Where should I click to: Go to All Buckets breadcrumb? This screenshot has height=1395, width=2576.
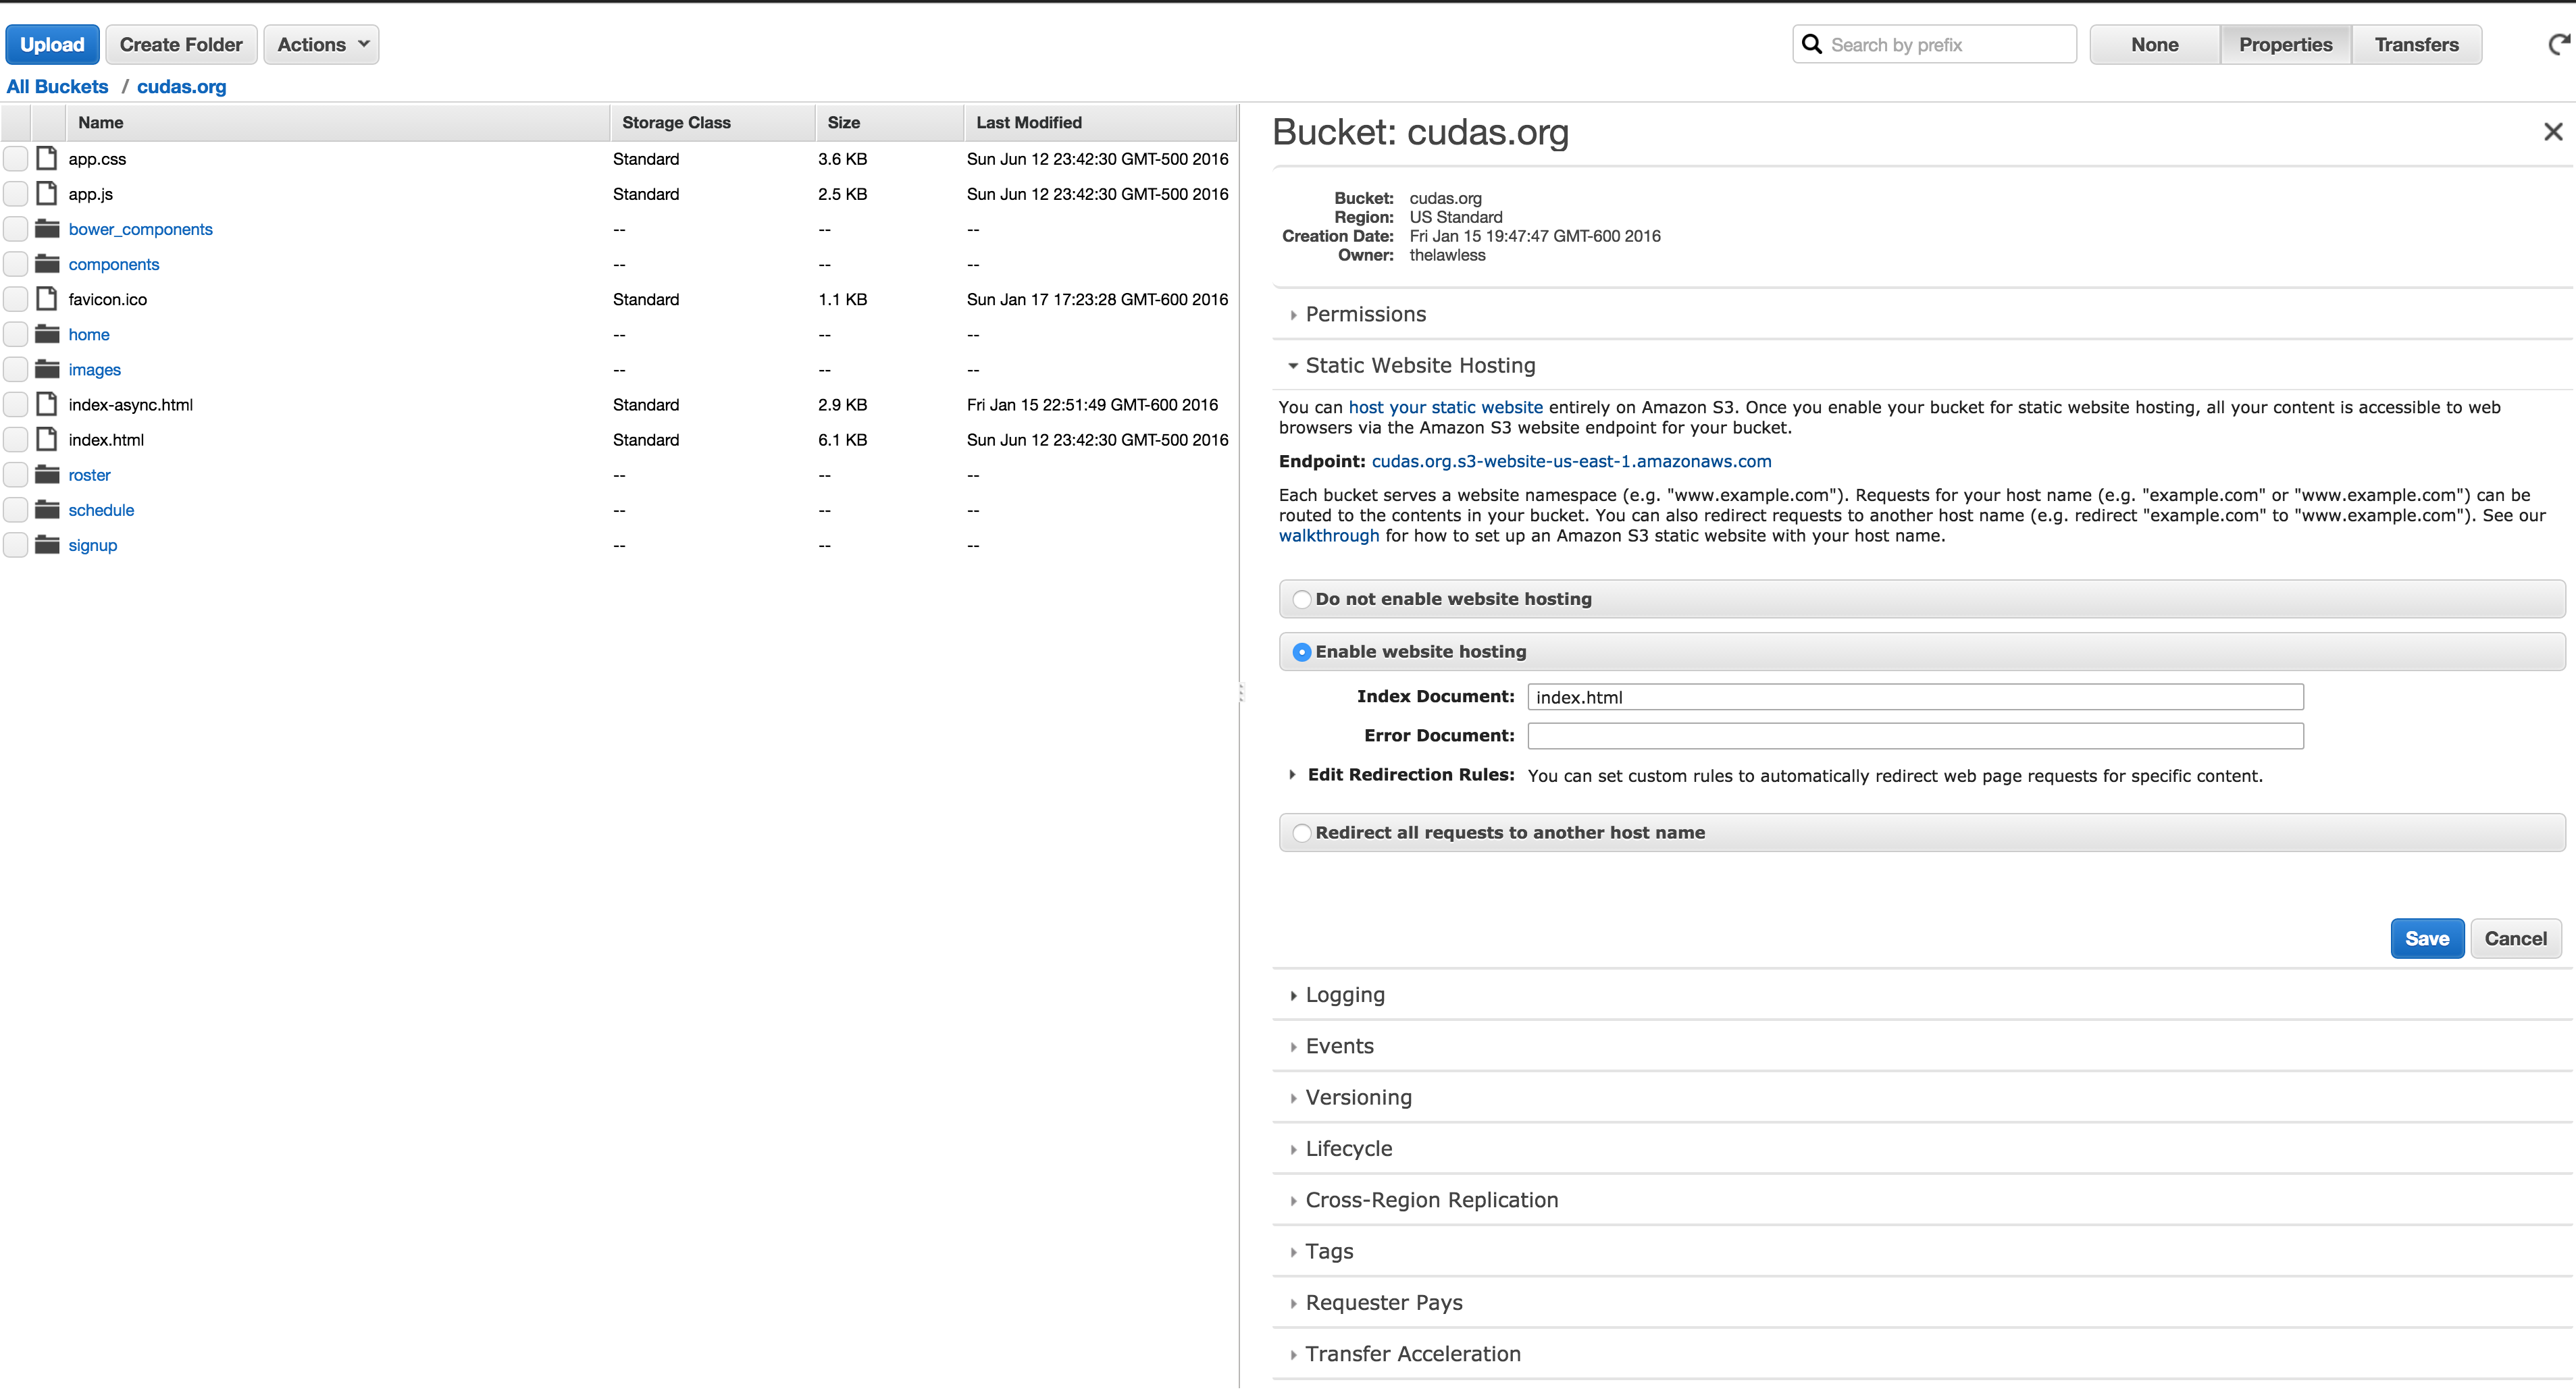57,86
